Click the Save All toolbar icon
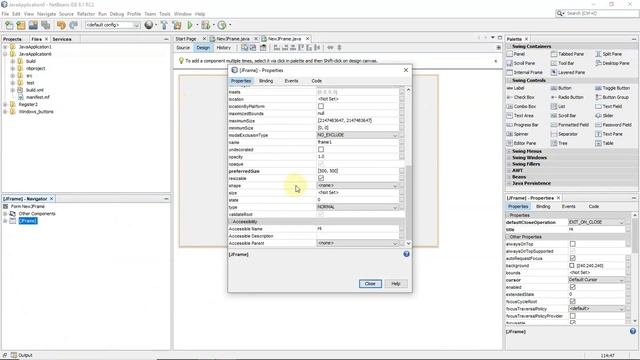 pos(46,25)
